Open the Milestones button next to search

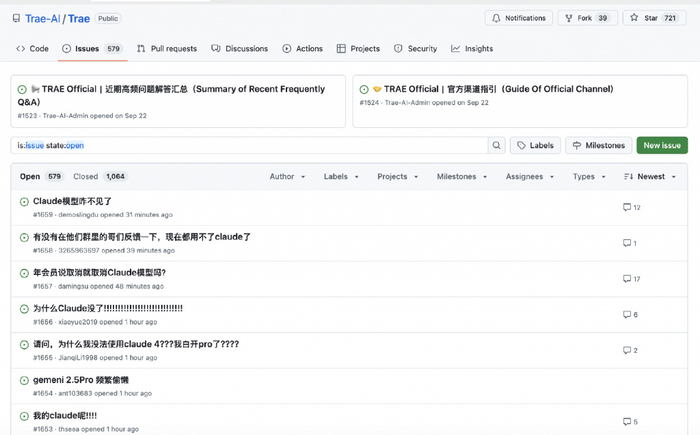point(599,145)
